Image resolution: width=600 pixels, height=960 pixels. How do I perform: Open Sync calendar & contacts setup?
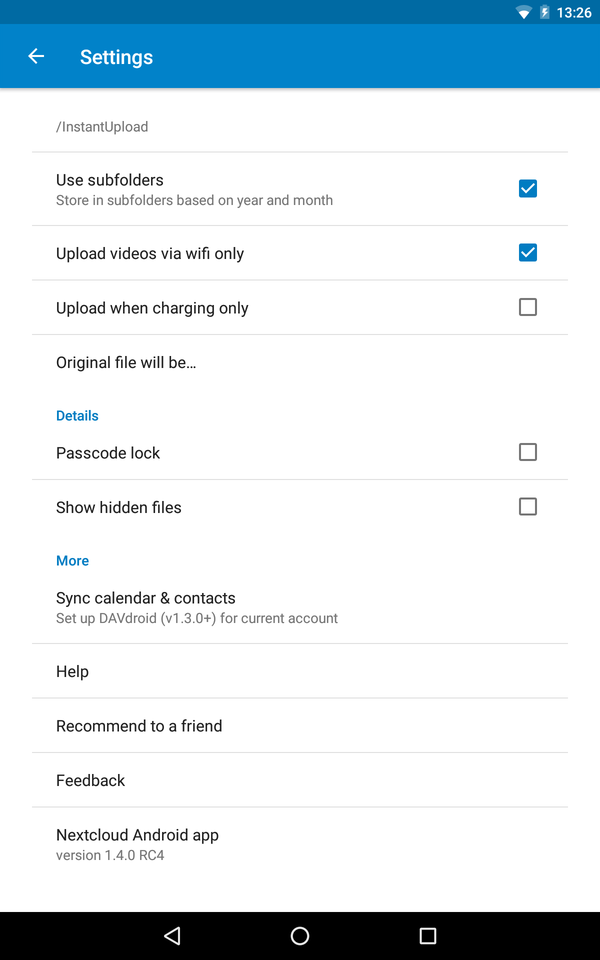click(146, 607)
